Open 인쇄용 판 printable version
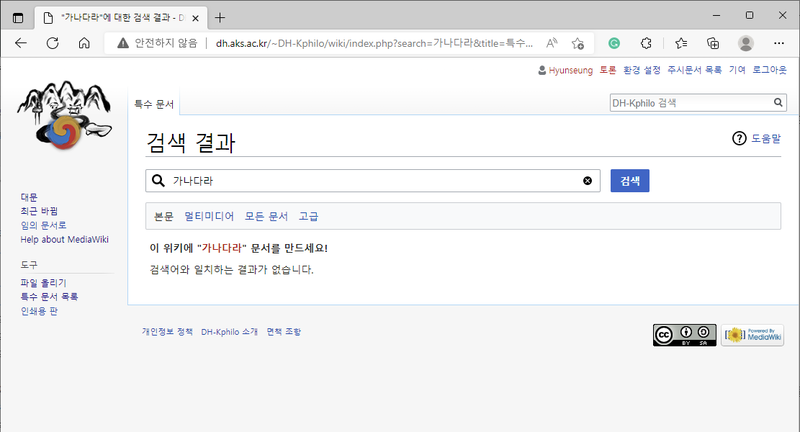Screen dimensions: 800x432 [x=39, y=311]
